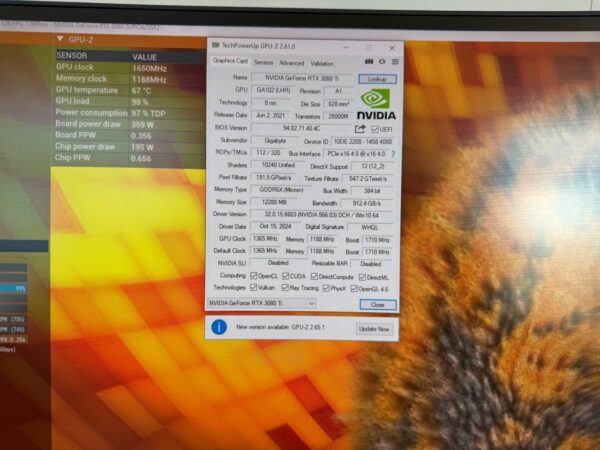Collapse the GPU-Z sensor overlay panel triangle

[60, 39]
